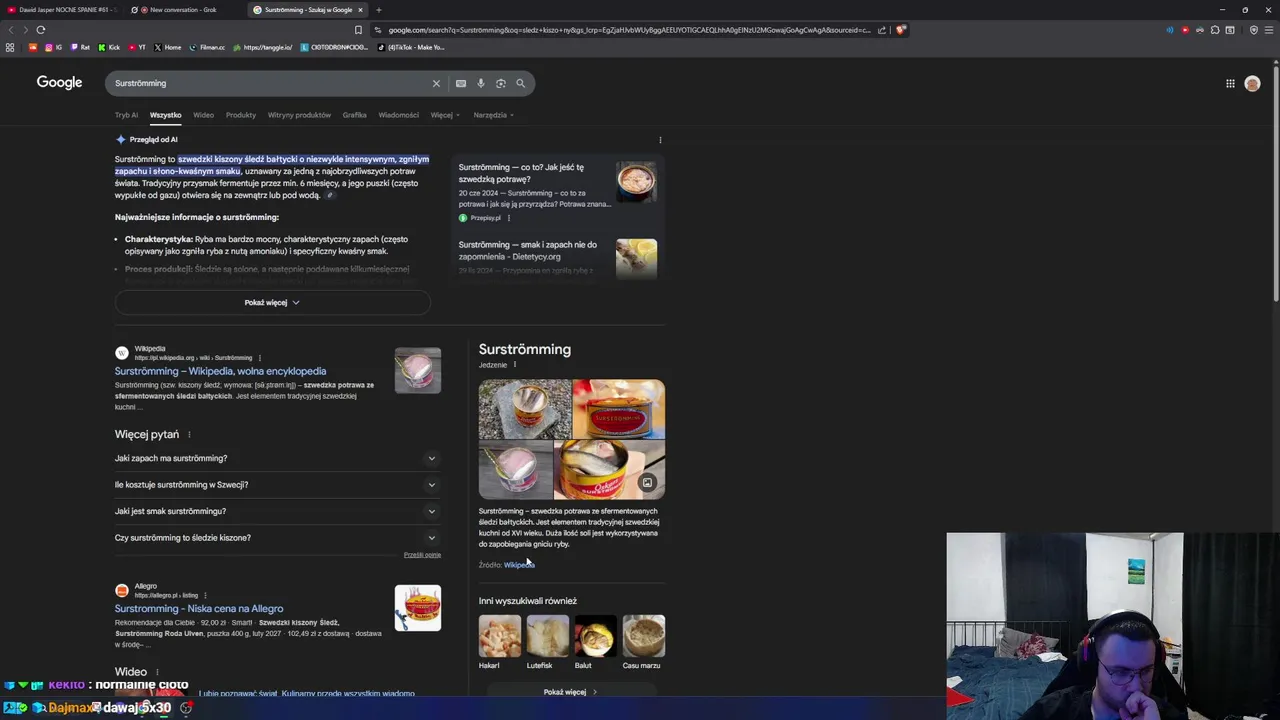The image size is (1280, 720).
Task: Switch to the Tryb AI tab
Action: [x=126, y=115]
